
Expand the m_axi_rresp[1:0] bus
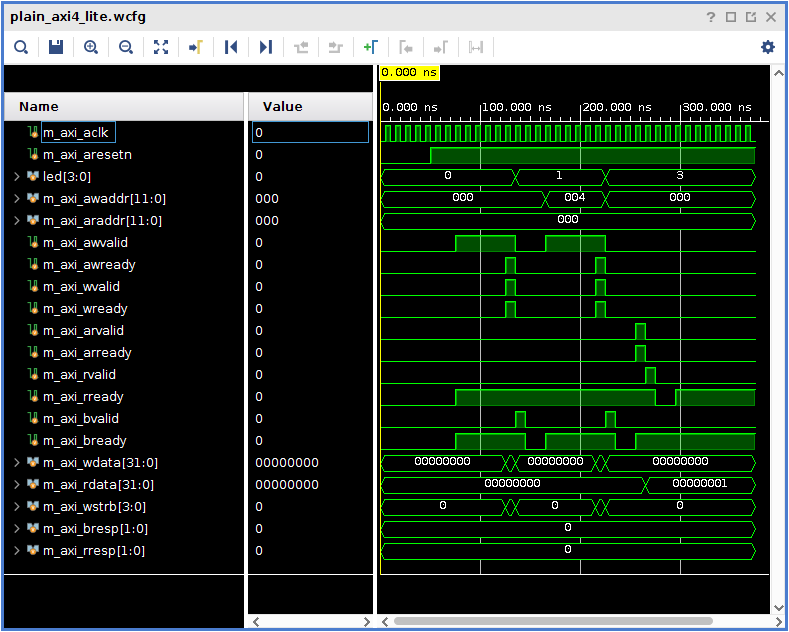pos(17,551)
